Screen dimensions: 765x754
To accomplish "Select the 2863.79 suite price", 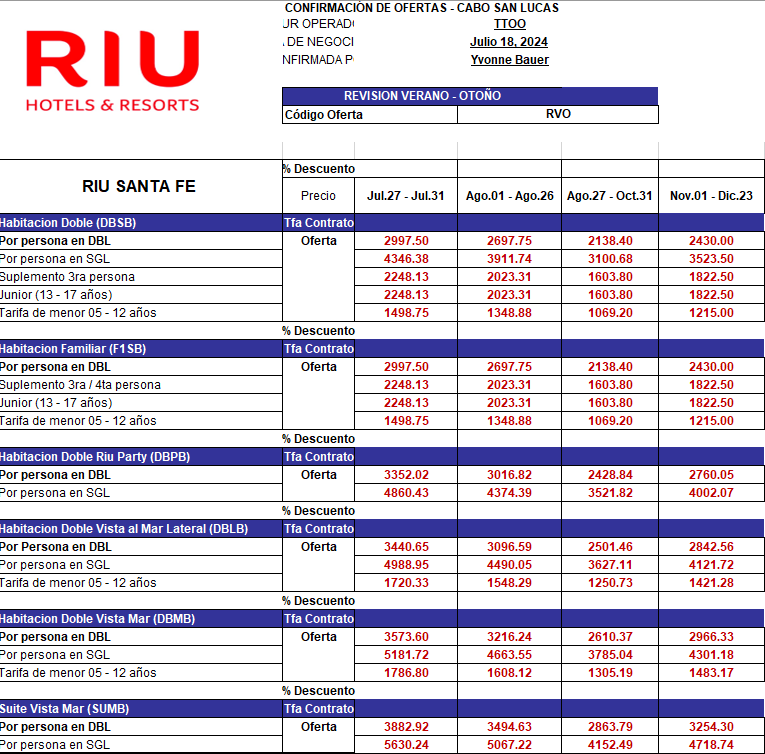I will pyautogui.click(x=610, y=727).
